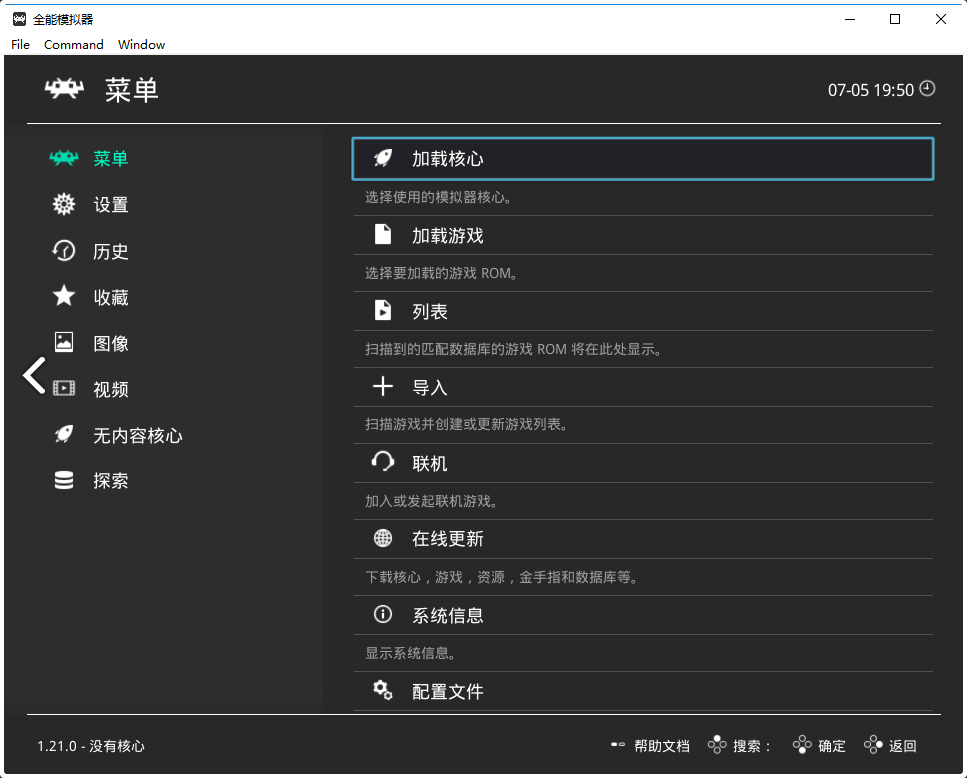Click the clock icon next to the time
The height and width of the screenshot is (778, 967).
(x=927, y=89)
